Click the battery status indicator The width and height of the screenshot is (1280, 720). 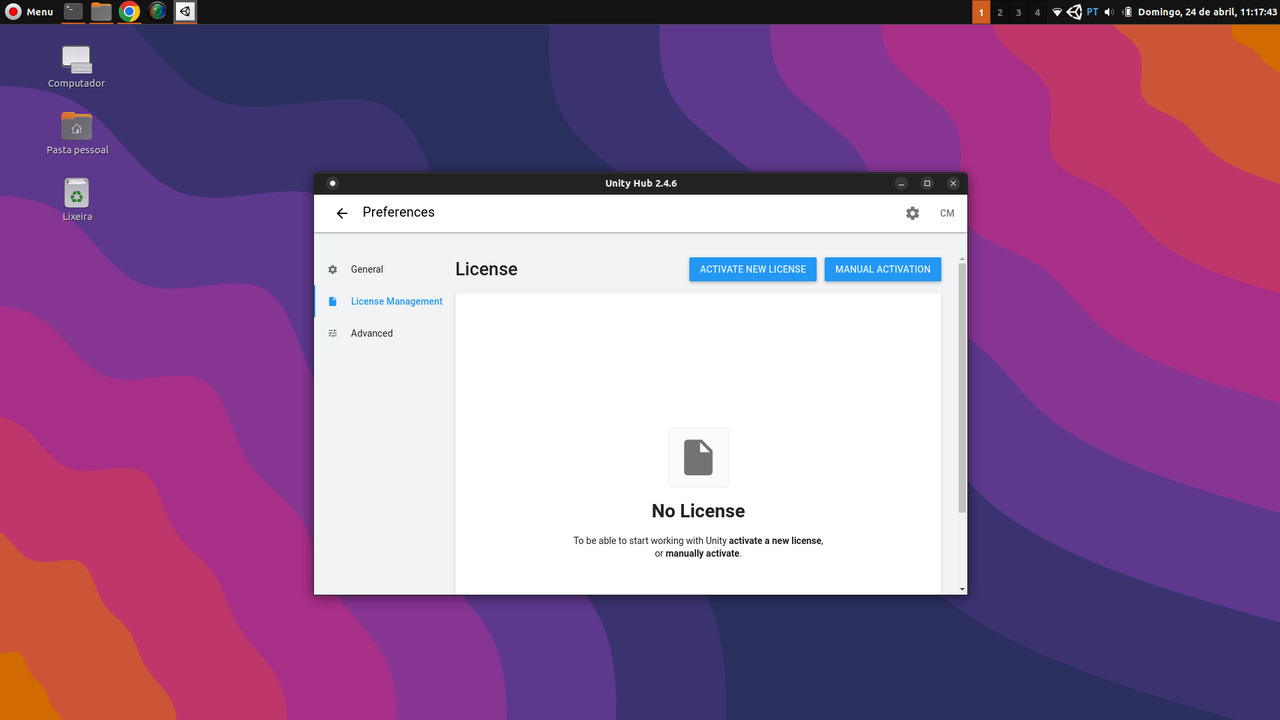point(1127,12)
